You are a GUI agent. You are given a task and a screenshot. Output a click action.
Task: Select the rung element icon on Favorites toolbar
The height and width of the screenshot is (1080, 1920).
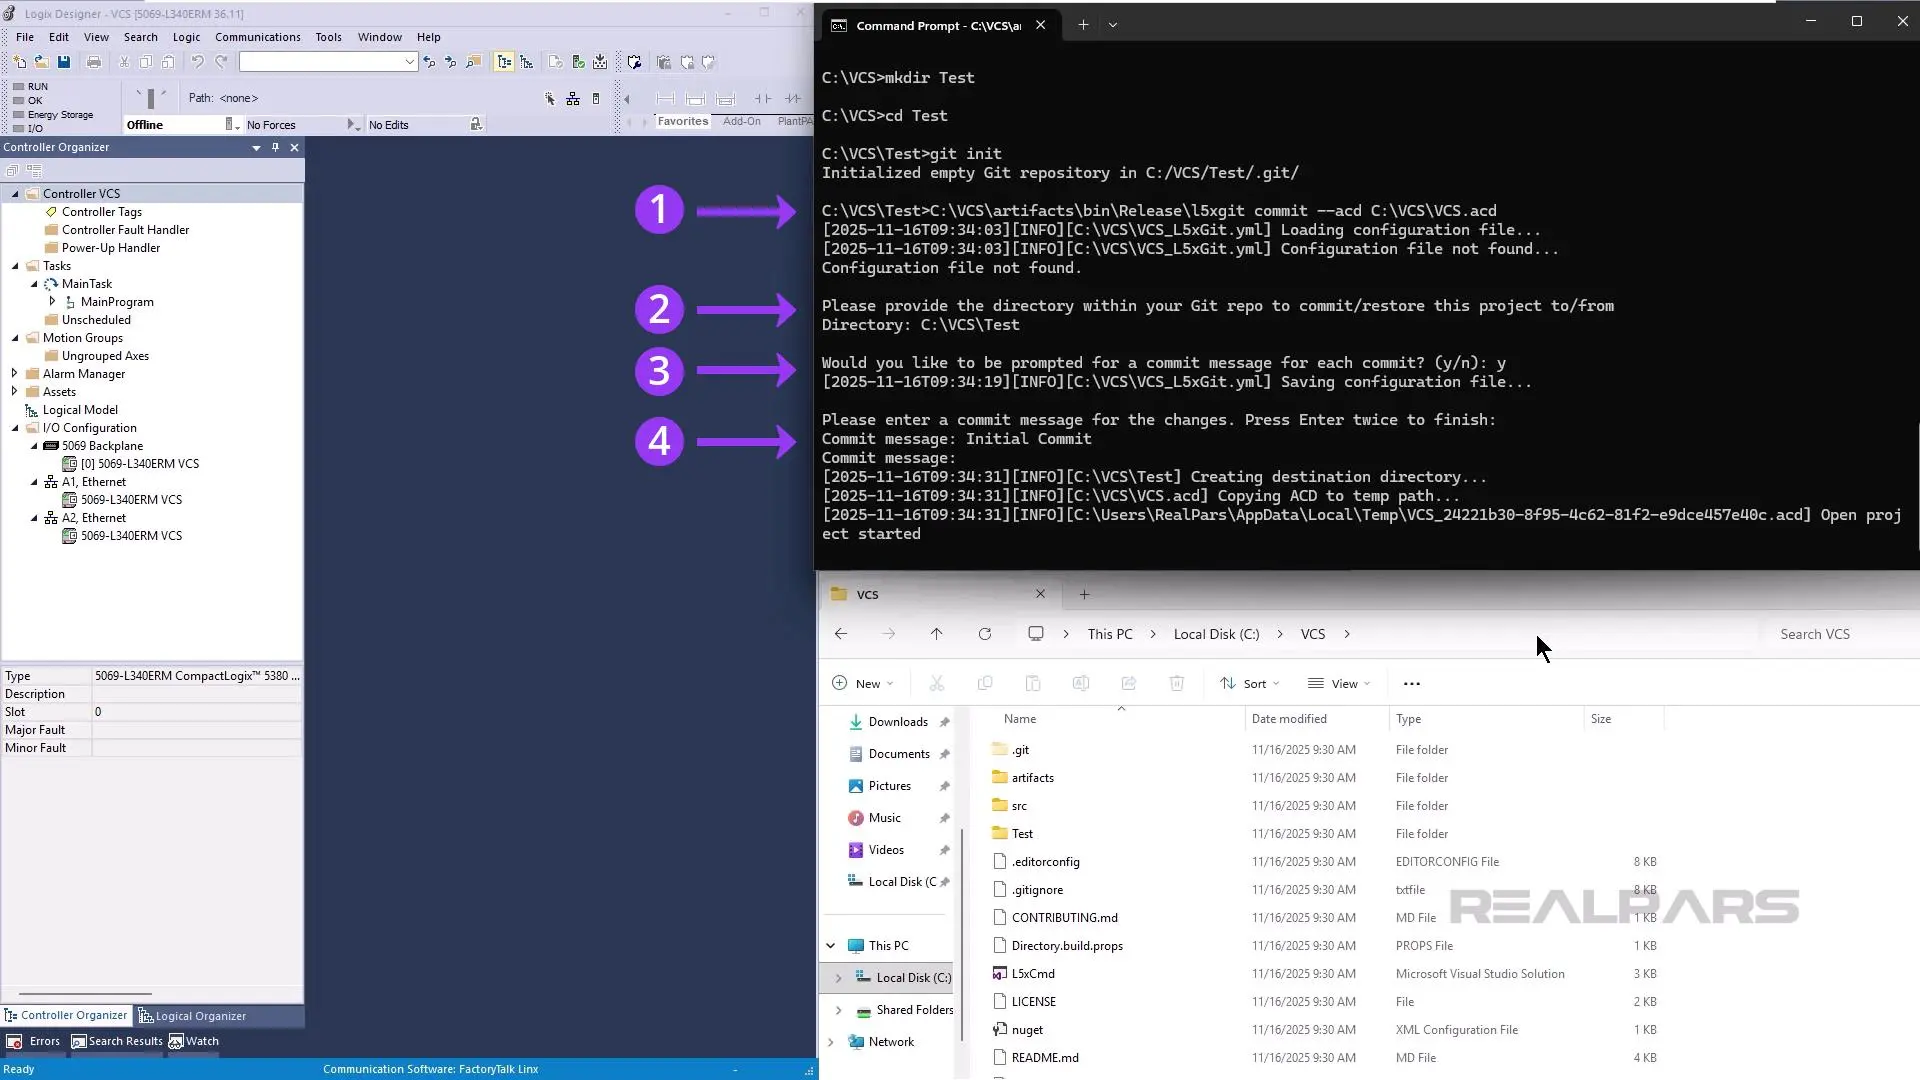[x=664, y=98]
